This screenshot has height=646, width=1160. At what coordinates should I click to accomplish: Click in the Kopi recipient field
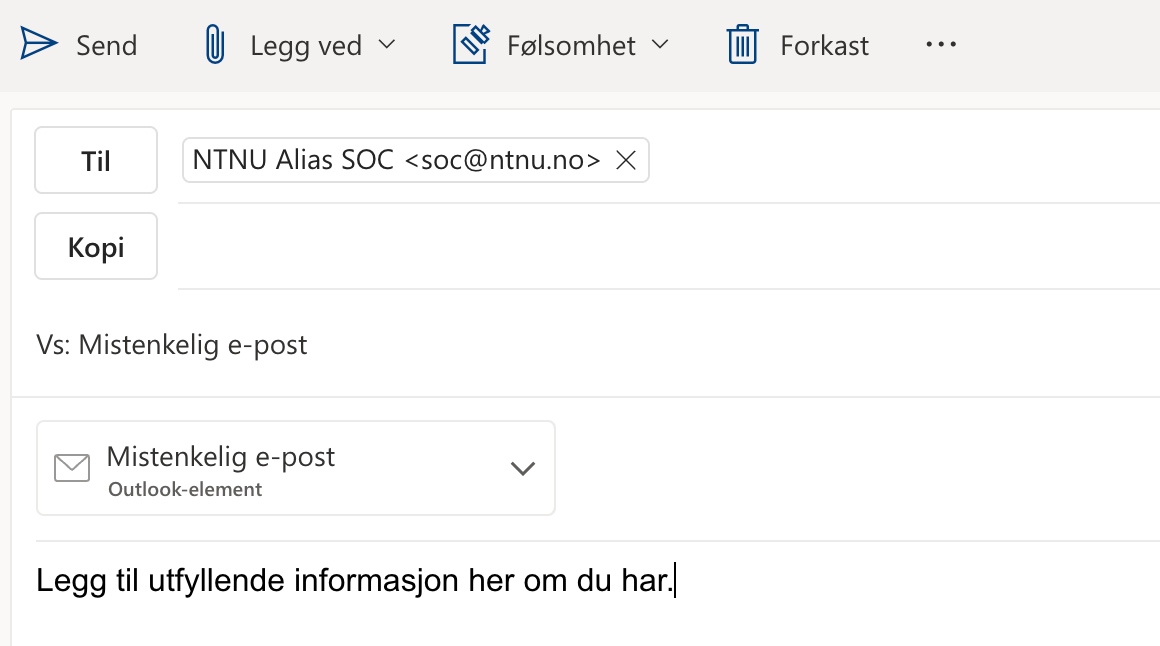click(669, 247)
